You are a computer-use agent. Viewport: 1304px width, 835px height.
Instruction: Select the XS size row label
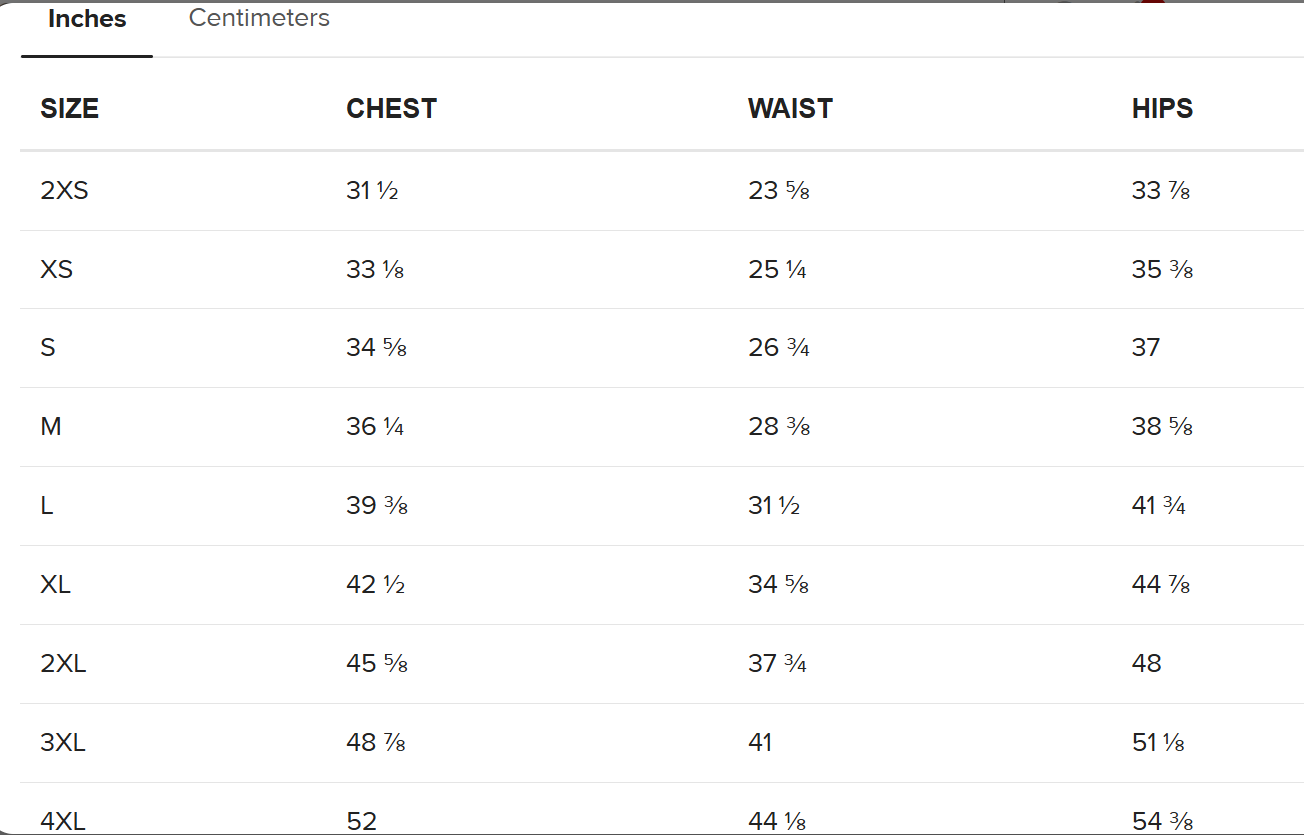tap(57, 269)
